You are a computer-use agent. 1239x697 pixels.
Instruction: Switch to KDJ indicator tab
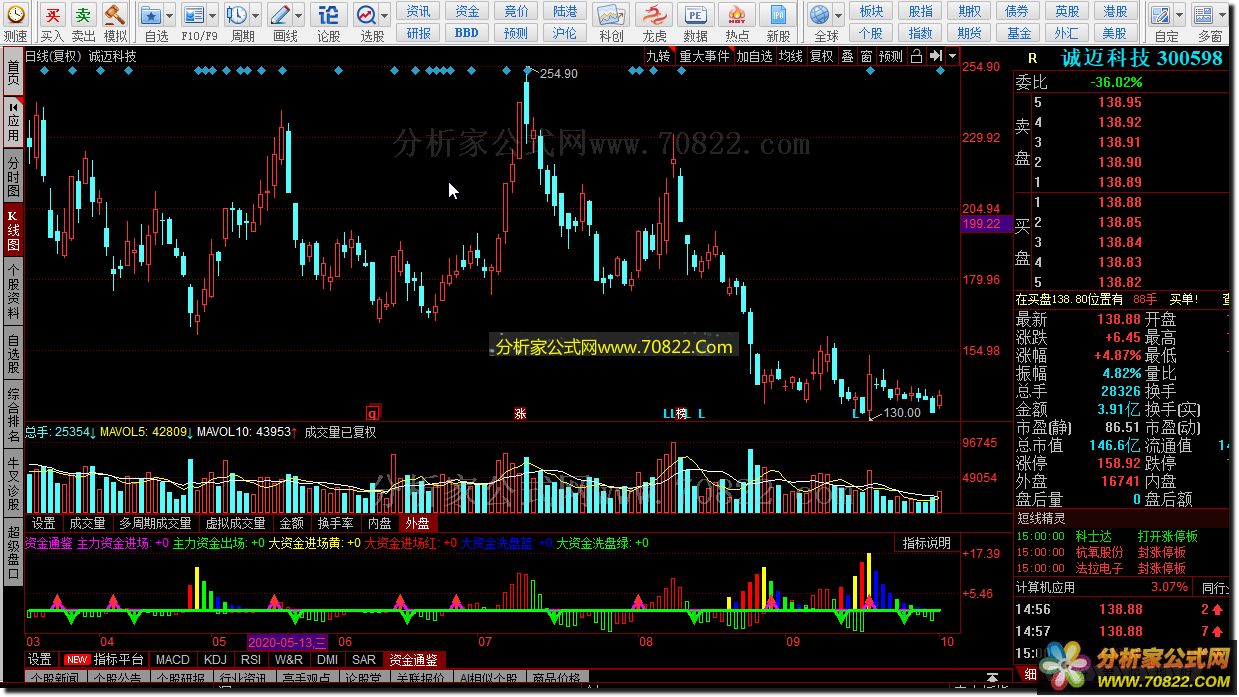point(215,660)
